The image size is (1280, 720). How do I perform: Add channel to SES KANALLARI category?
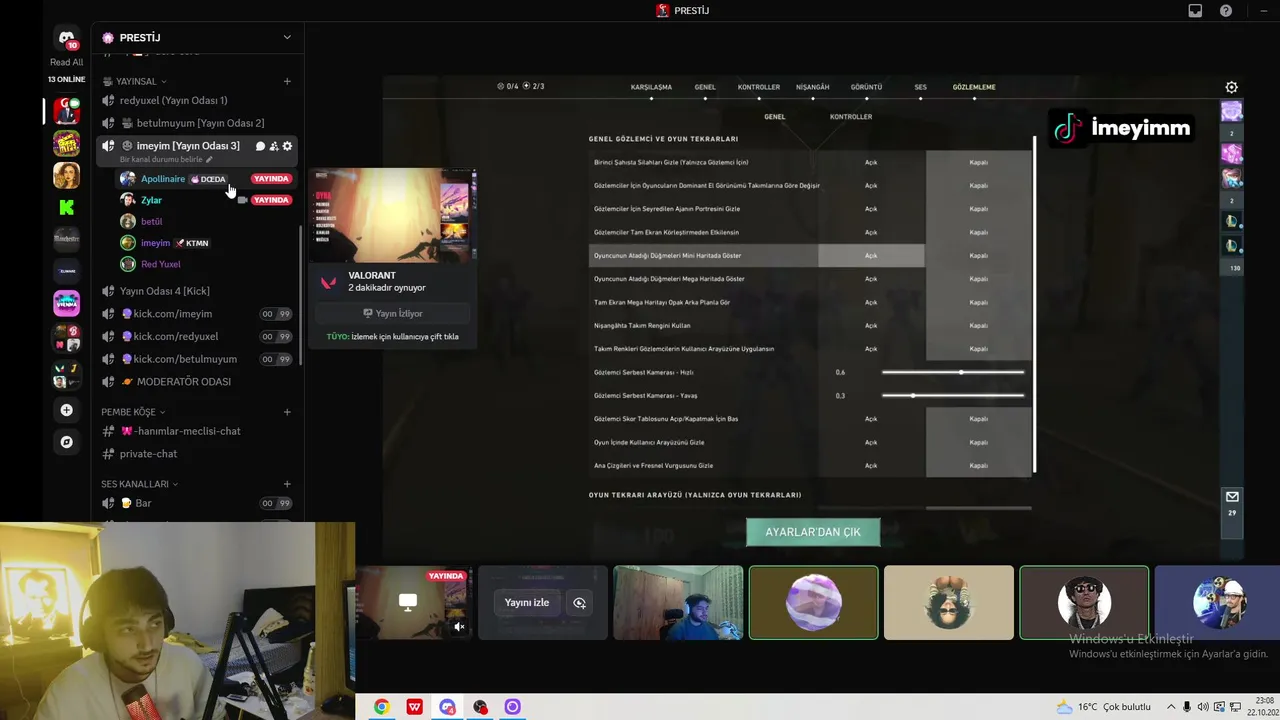point(287,484)
